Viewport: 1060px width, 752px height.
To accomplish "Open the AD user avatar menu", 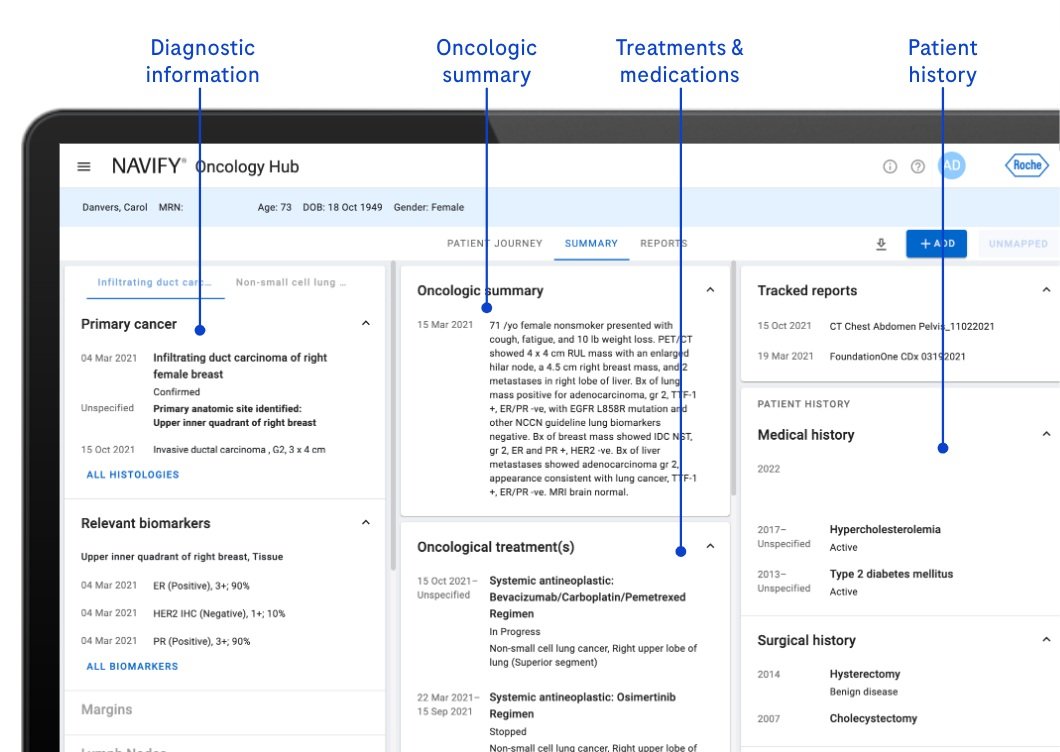I will click(951, 166).
